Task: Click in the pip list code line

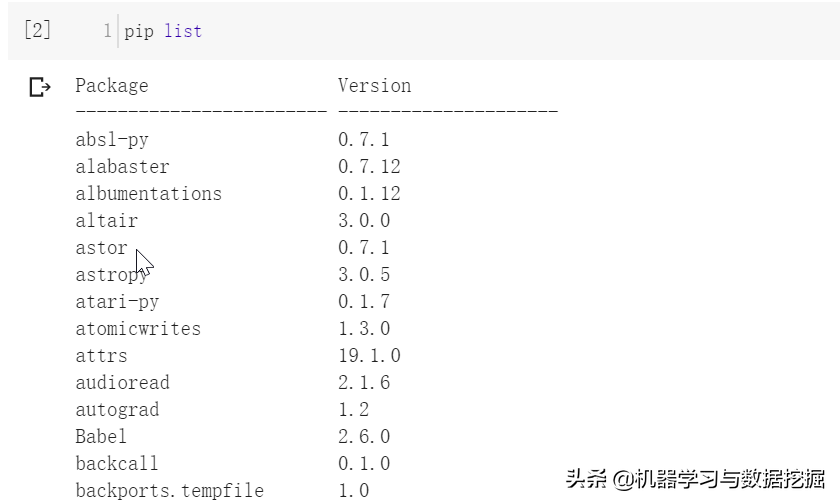Action: click(163, 31)
